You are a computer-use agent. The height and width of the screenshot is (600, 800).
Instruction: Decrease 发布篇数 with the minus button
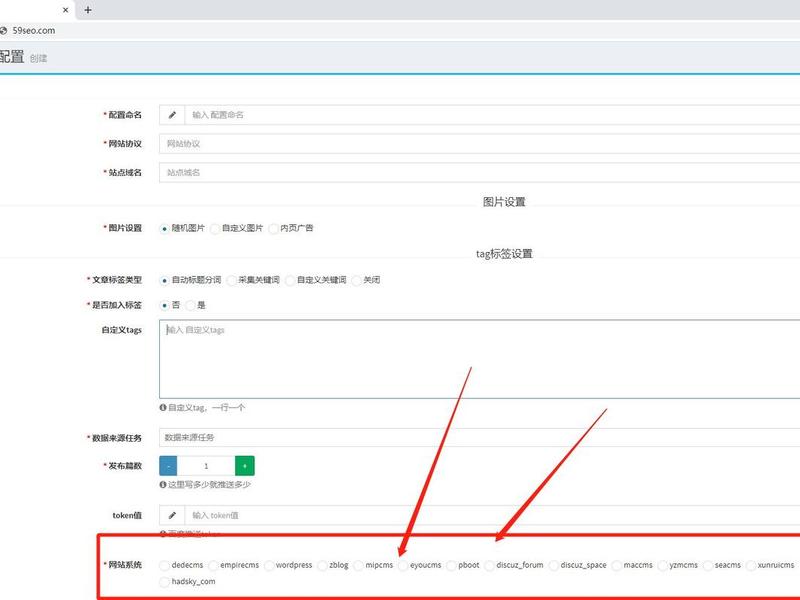168,466
